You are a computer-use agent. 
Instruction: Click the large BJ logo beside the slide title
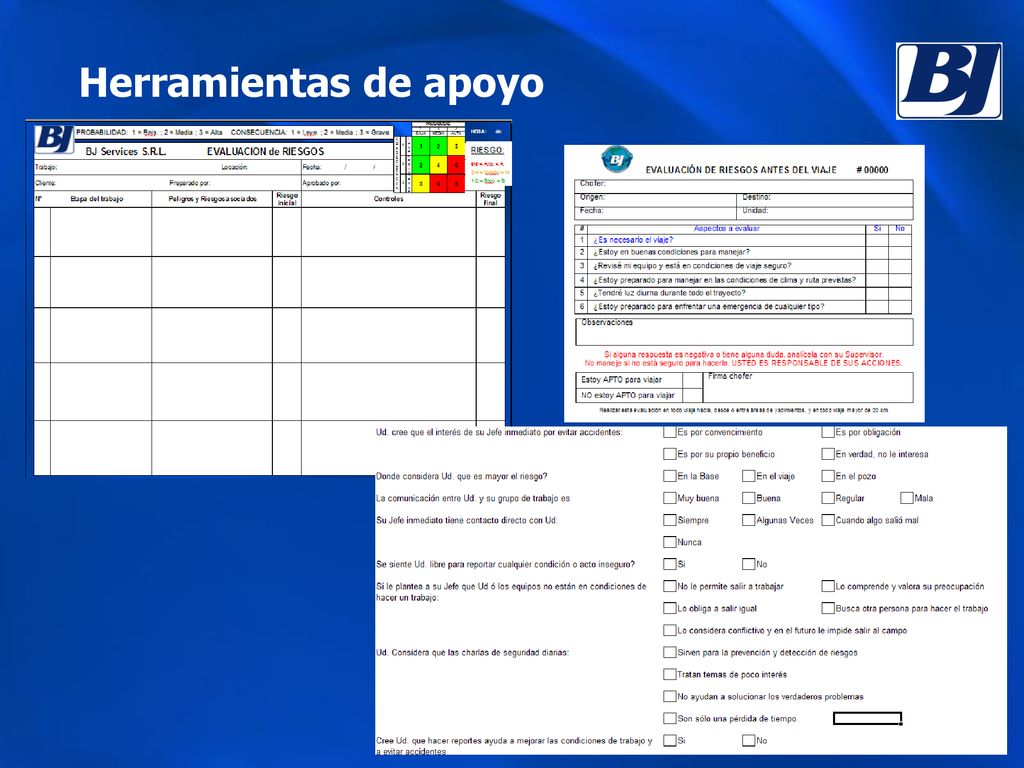click(x=949, y=81)
